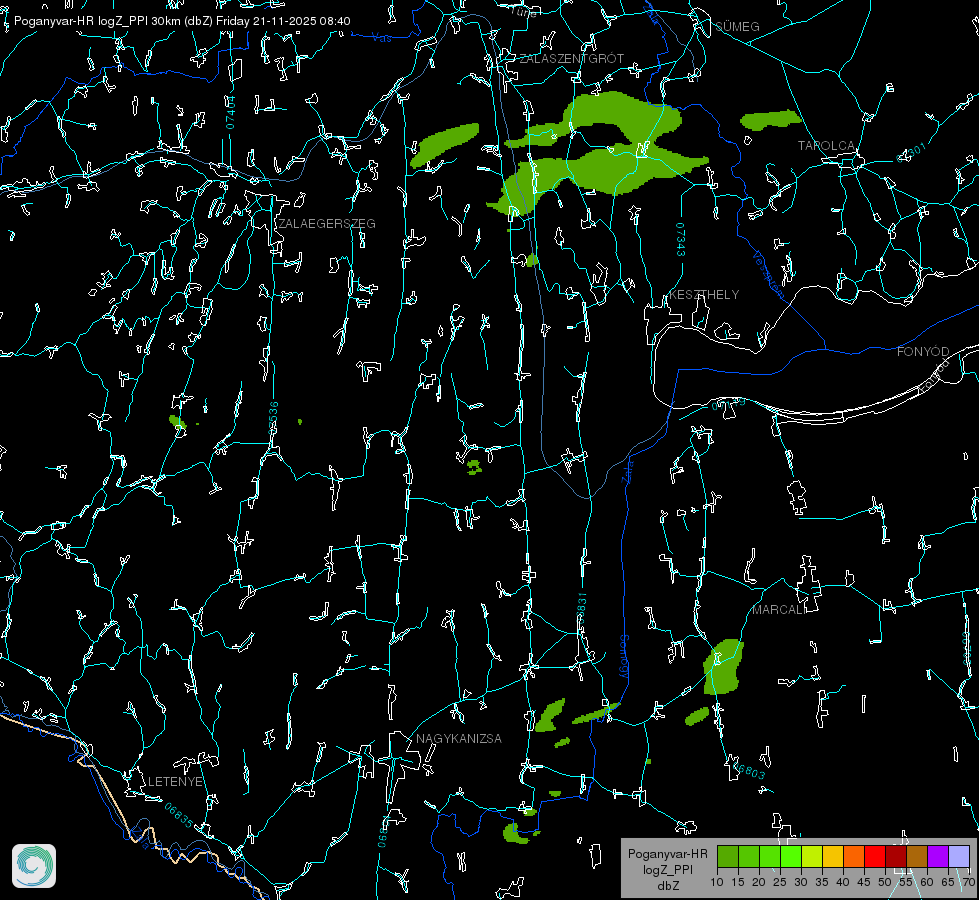The image size is (979, 900).
Task: Click the KESZTHELY town label
Action: (704, 294)
